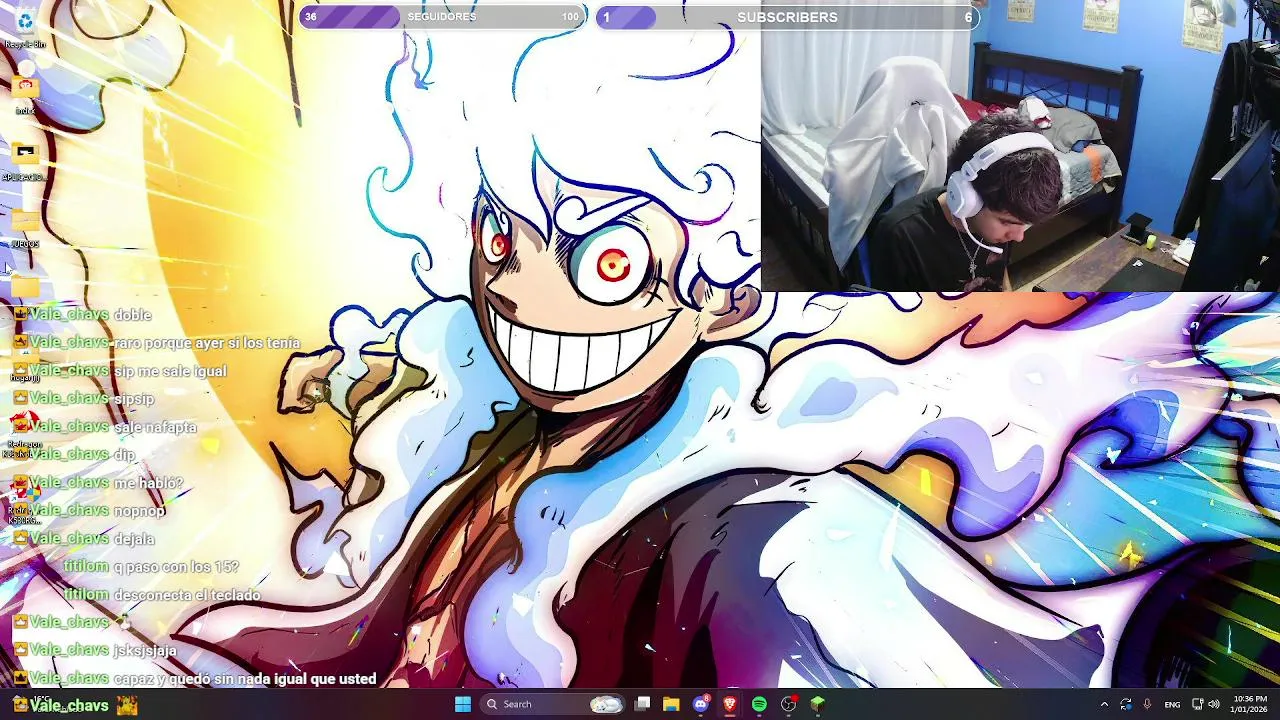Open the Windows Start menu
This screenshot has height=720, width=1280.
(x=463, y=704)
